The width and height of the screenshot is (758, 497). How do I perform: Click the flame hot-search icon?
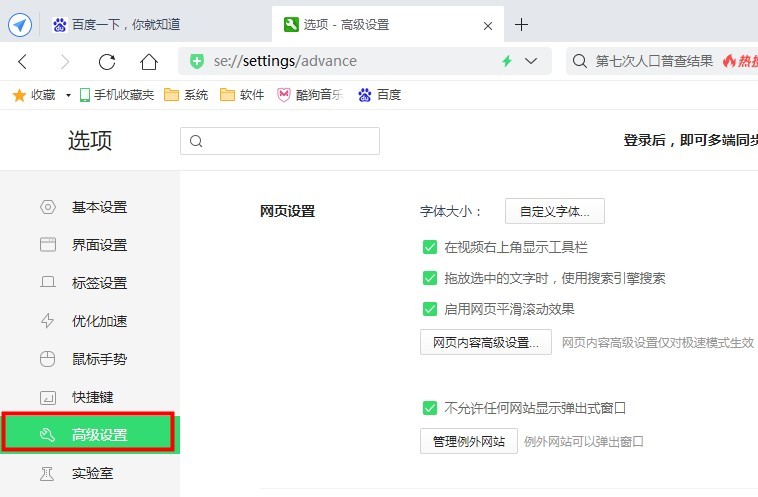coord(729,61)
